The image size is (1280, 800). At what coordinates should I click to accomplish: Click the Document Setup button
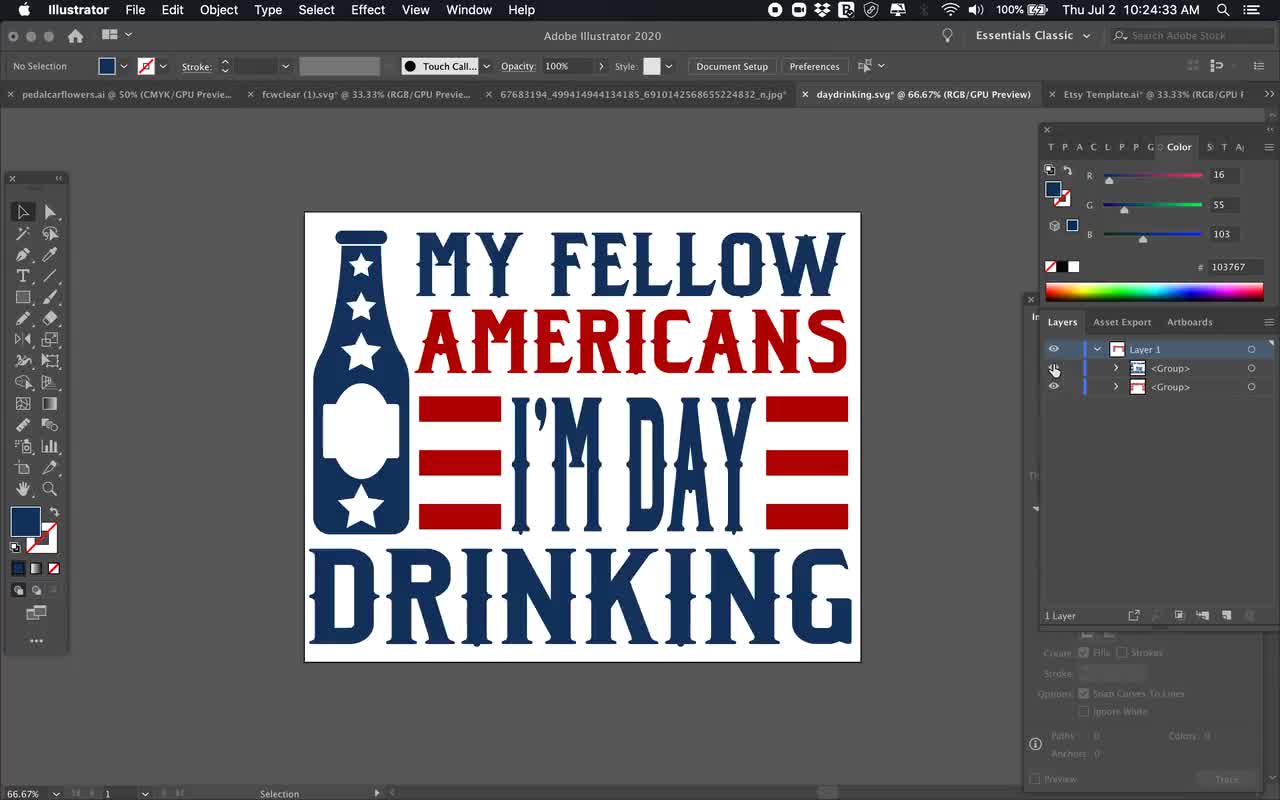732,66
